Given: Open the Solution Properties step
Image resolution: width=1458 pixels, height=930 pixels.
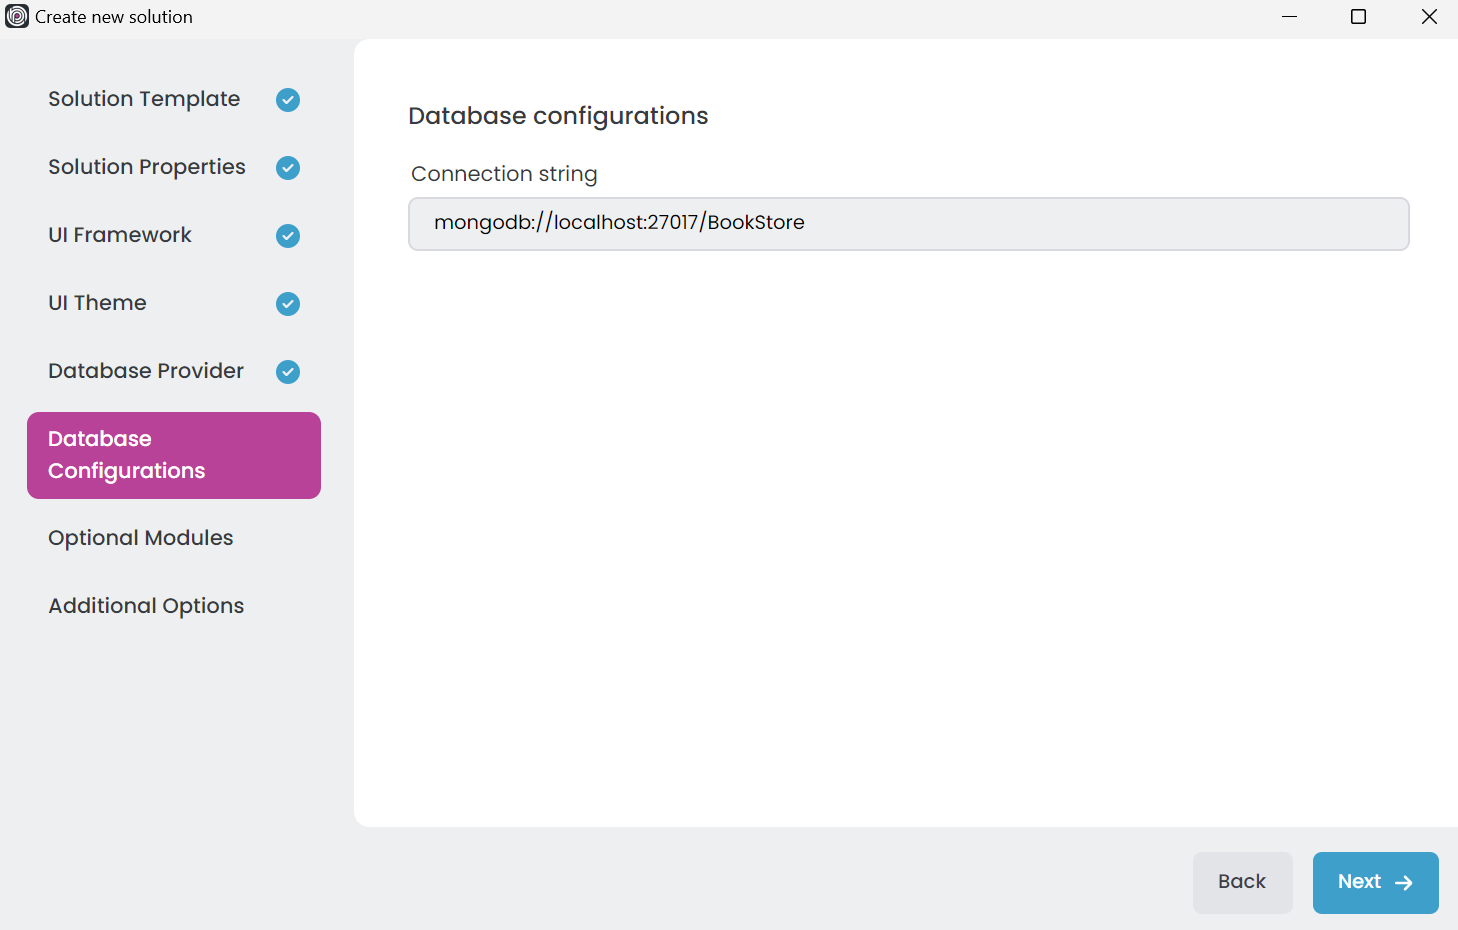Looking at the screenshot, I should coord(147,167).
